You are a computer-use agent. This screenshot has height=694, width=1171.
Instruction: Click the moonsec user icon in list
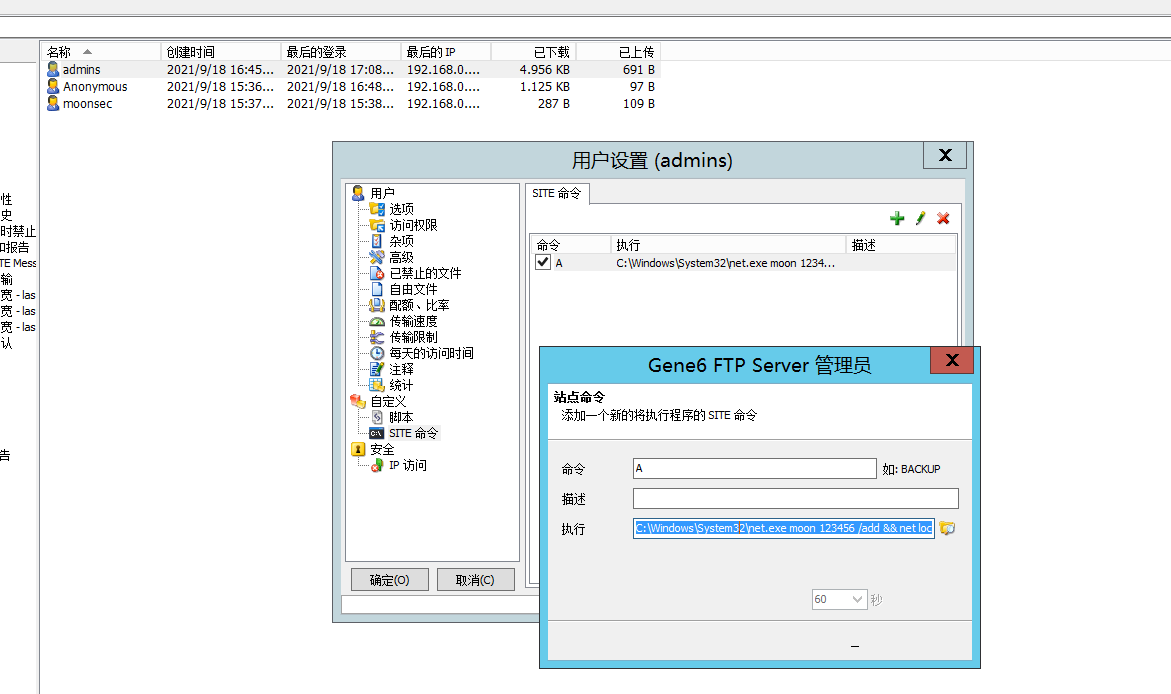[53, 103]
